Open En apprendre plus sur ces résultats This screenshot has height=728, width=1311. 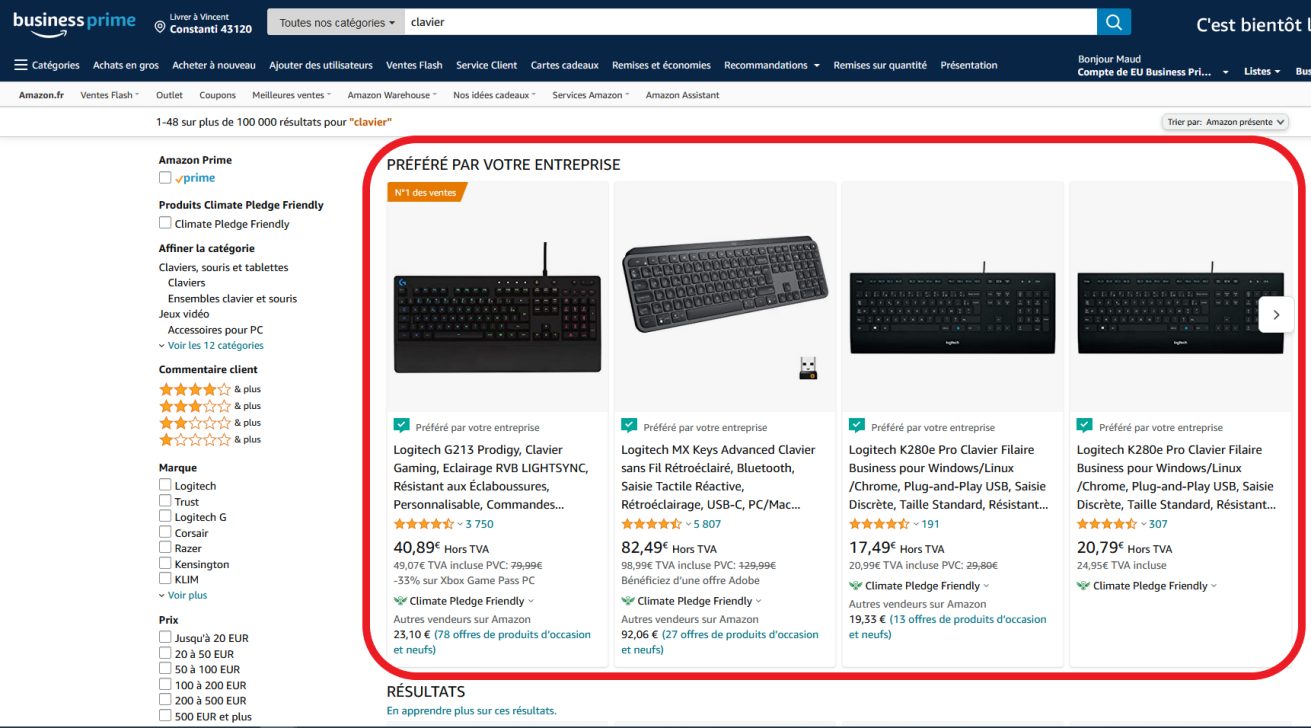[x=471, y=710]
